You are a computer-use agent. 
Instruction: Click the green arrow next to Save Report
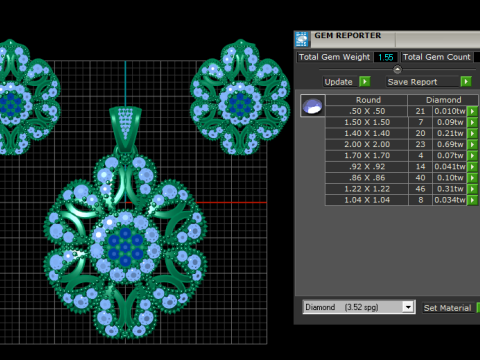[x=466, y=82]
